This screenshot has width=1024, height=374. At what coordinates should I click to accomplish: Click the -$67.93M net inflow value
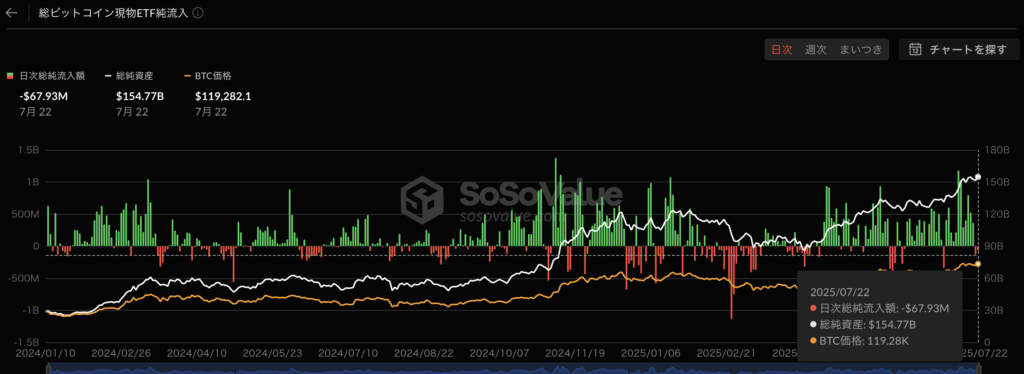tap(43, 97)
